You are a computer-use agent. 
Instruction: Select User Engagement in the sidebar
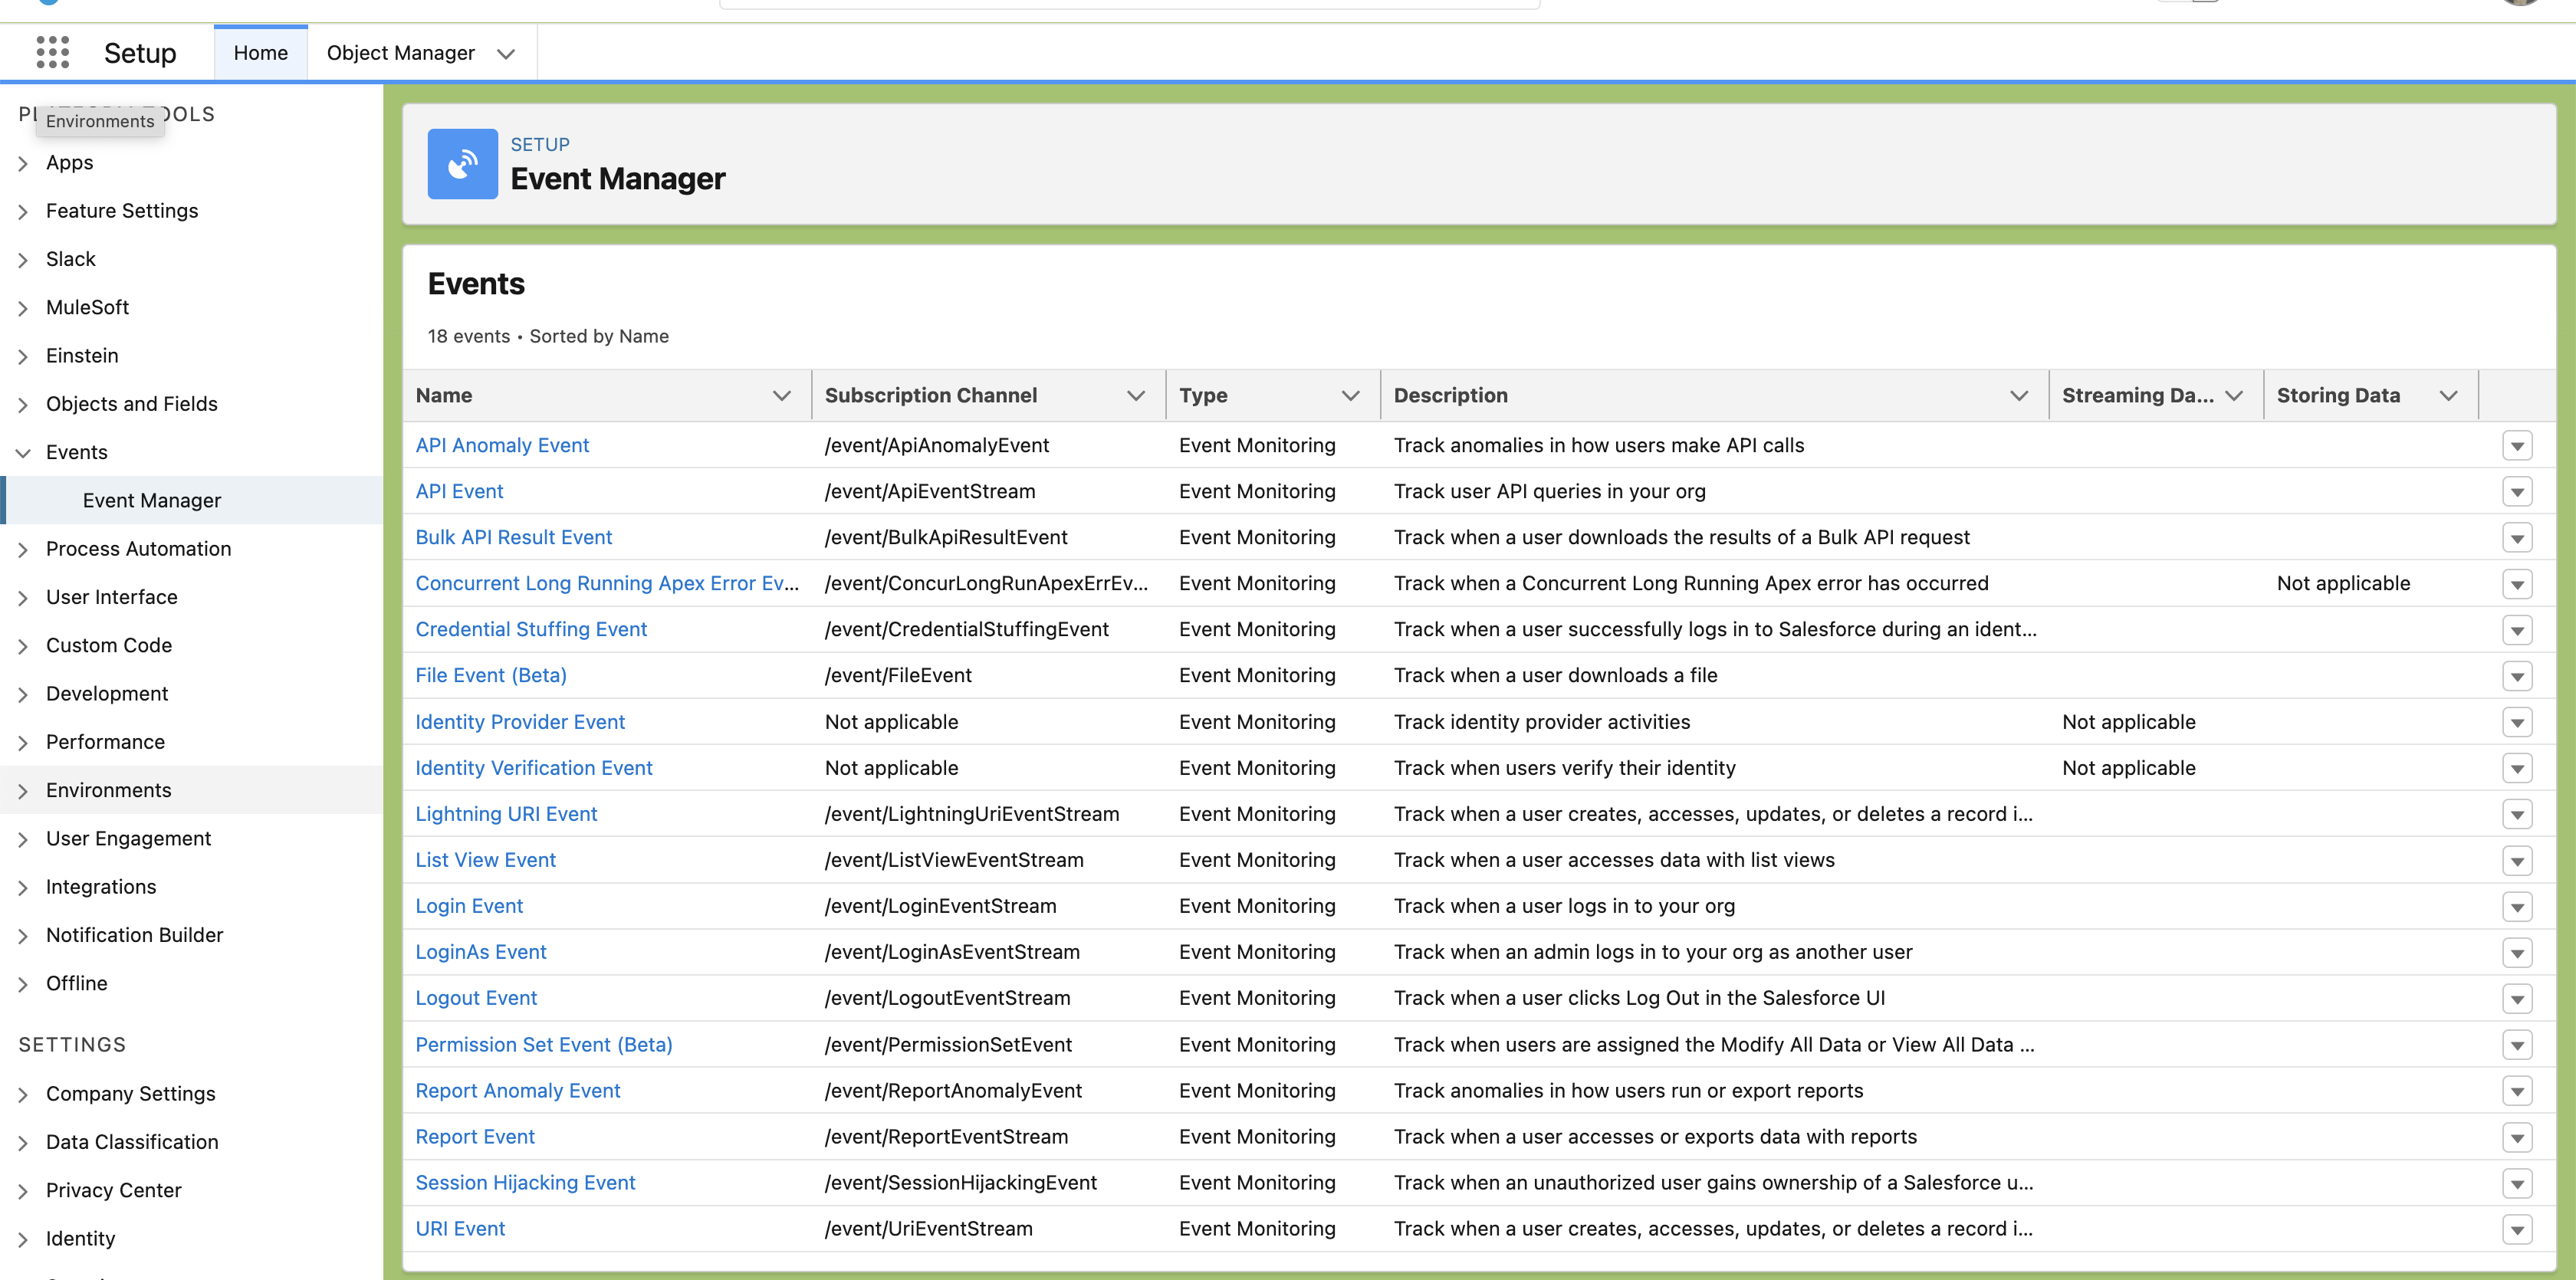coord(128,838)
